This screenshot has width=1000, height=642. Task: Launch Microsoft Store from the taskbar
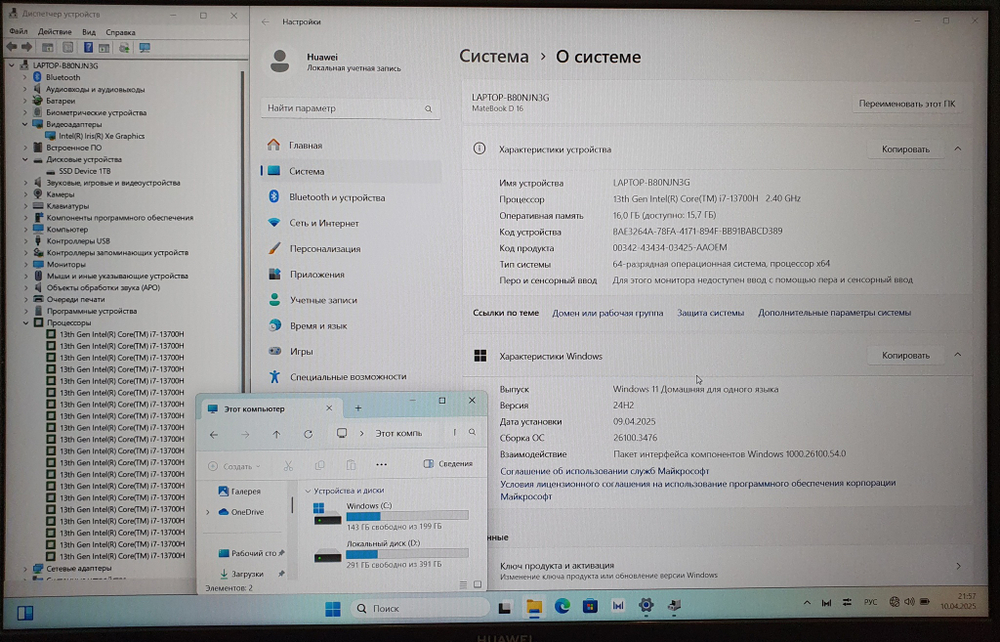click(x=590, y=608)
